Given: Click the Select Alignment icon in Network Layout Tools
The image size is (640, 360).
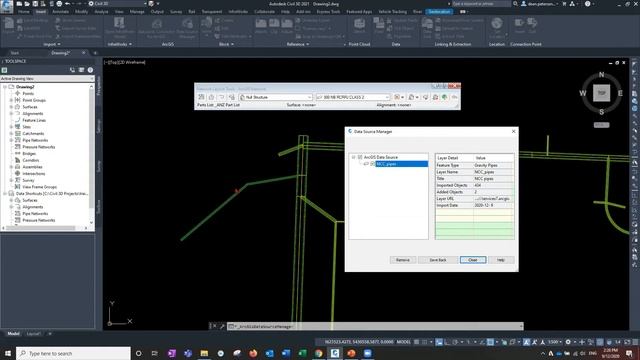Looking at the screenshot, I should (222, 97).
